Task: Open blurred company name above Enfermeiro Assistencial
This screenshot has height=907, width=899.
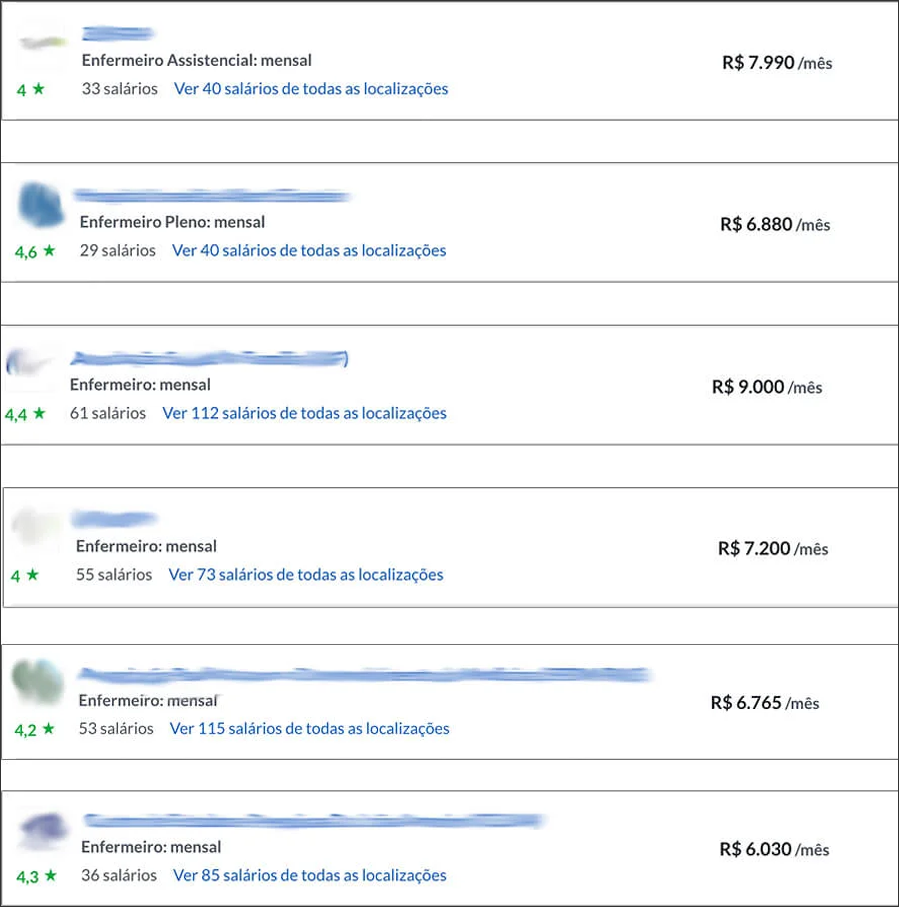Action: click(117, 34)
